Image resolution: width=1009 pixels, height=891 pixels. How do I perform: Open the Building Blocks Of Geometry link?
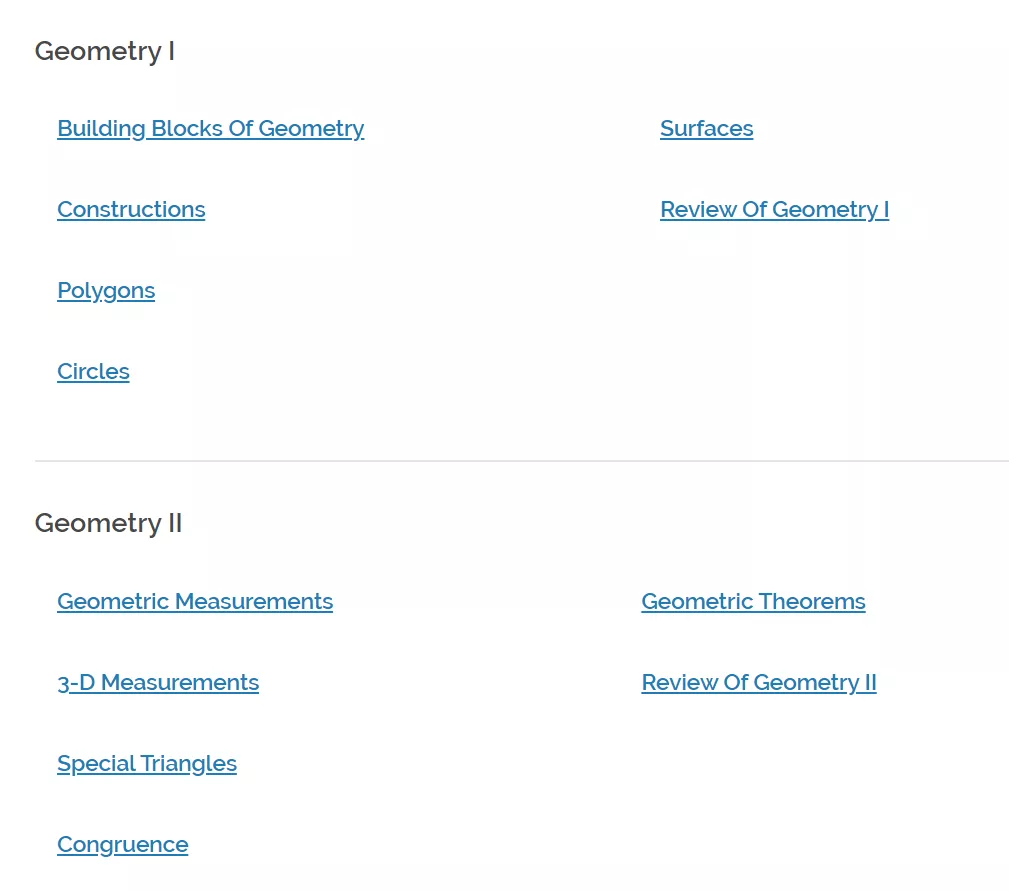coord(210,129)
